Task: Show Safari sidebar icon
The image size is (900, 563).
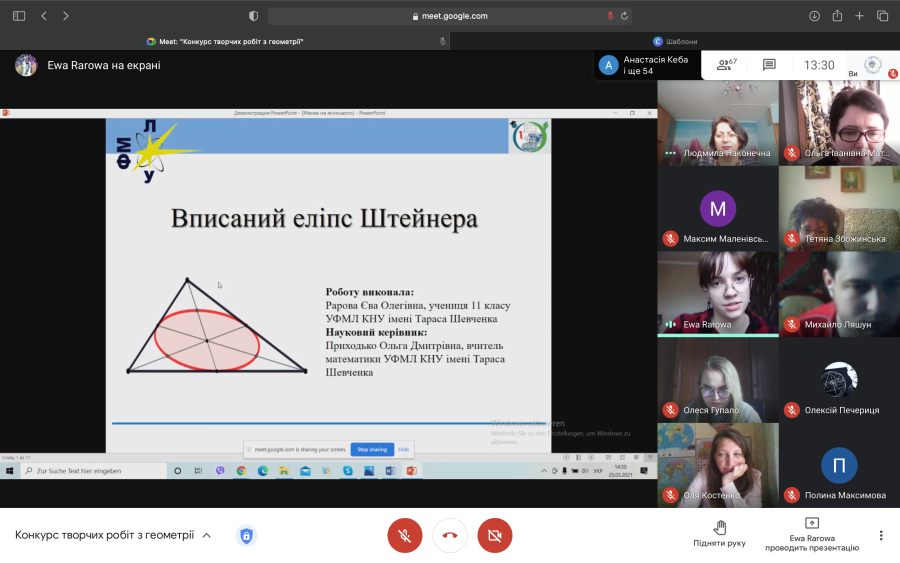Action: (19, 16)
